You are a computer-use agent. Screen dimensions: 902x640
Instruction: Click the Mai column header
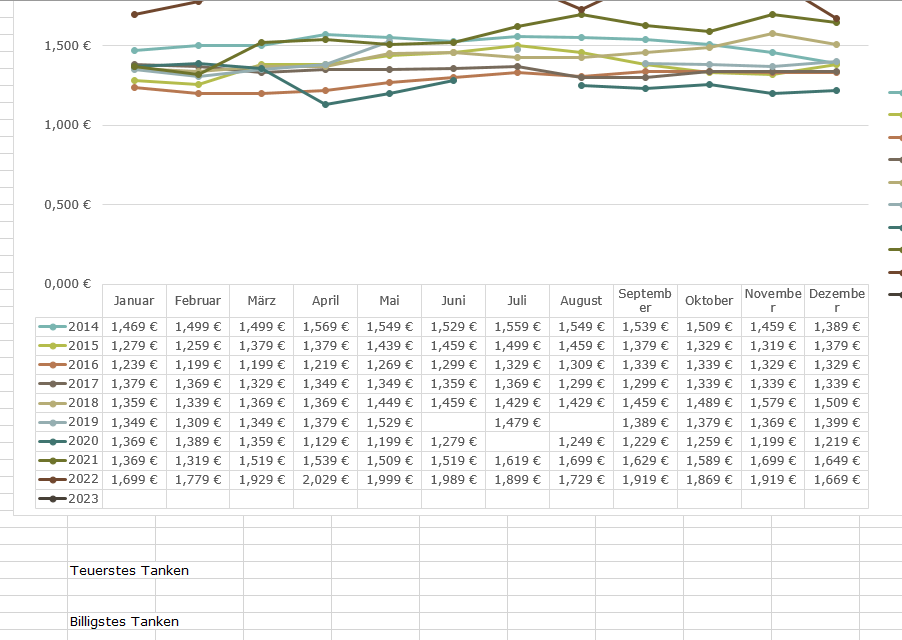pyautogui.click(x=389, y=301)
